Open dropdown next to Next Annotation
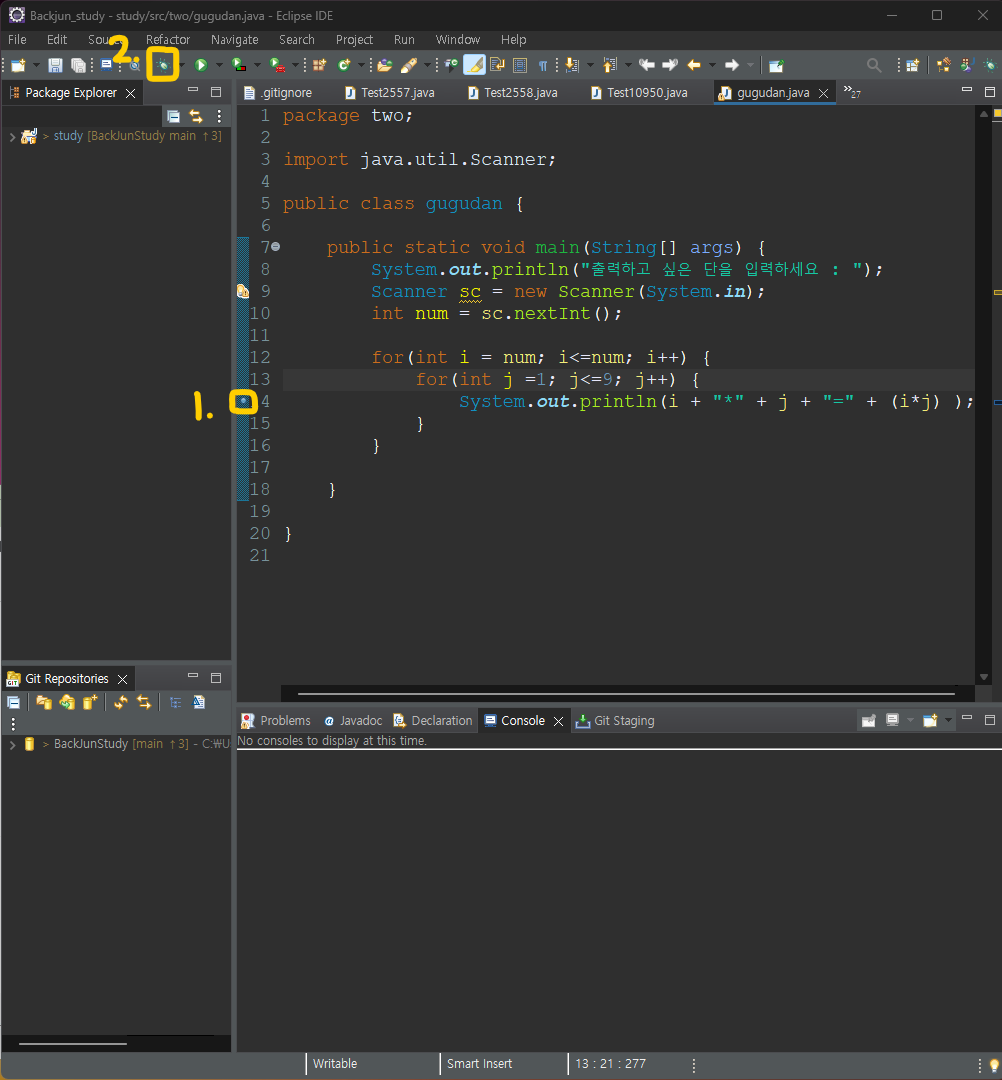The width and height of the screenshot is (1002, 1080). pyautogui.click(x=590, y=65)
